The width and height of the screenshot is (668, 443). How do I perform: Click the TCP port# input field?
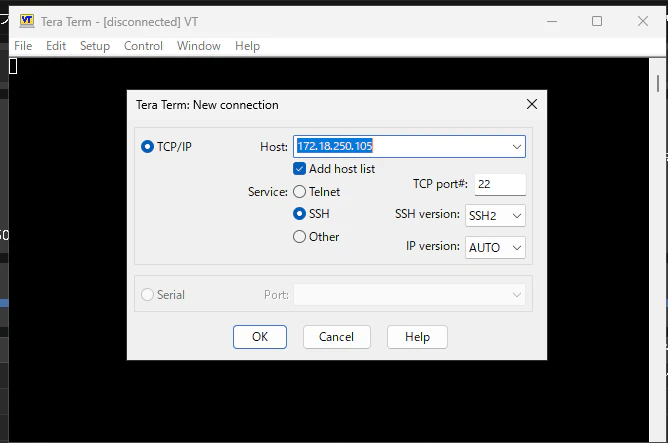coord(500,184)
